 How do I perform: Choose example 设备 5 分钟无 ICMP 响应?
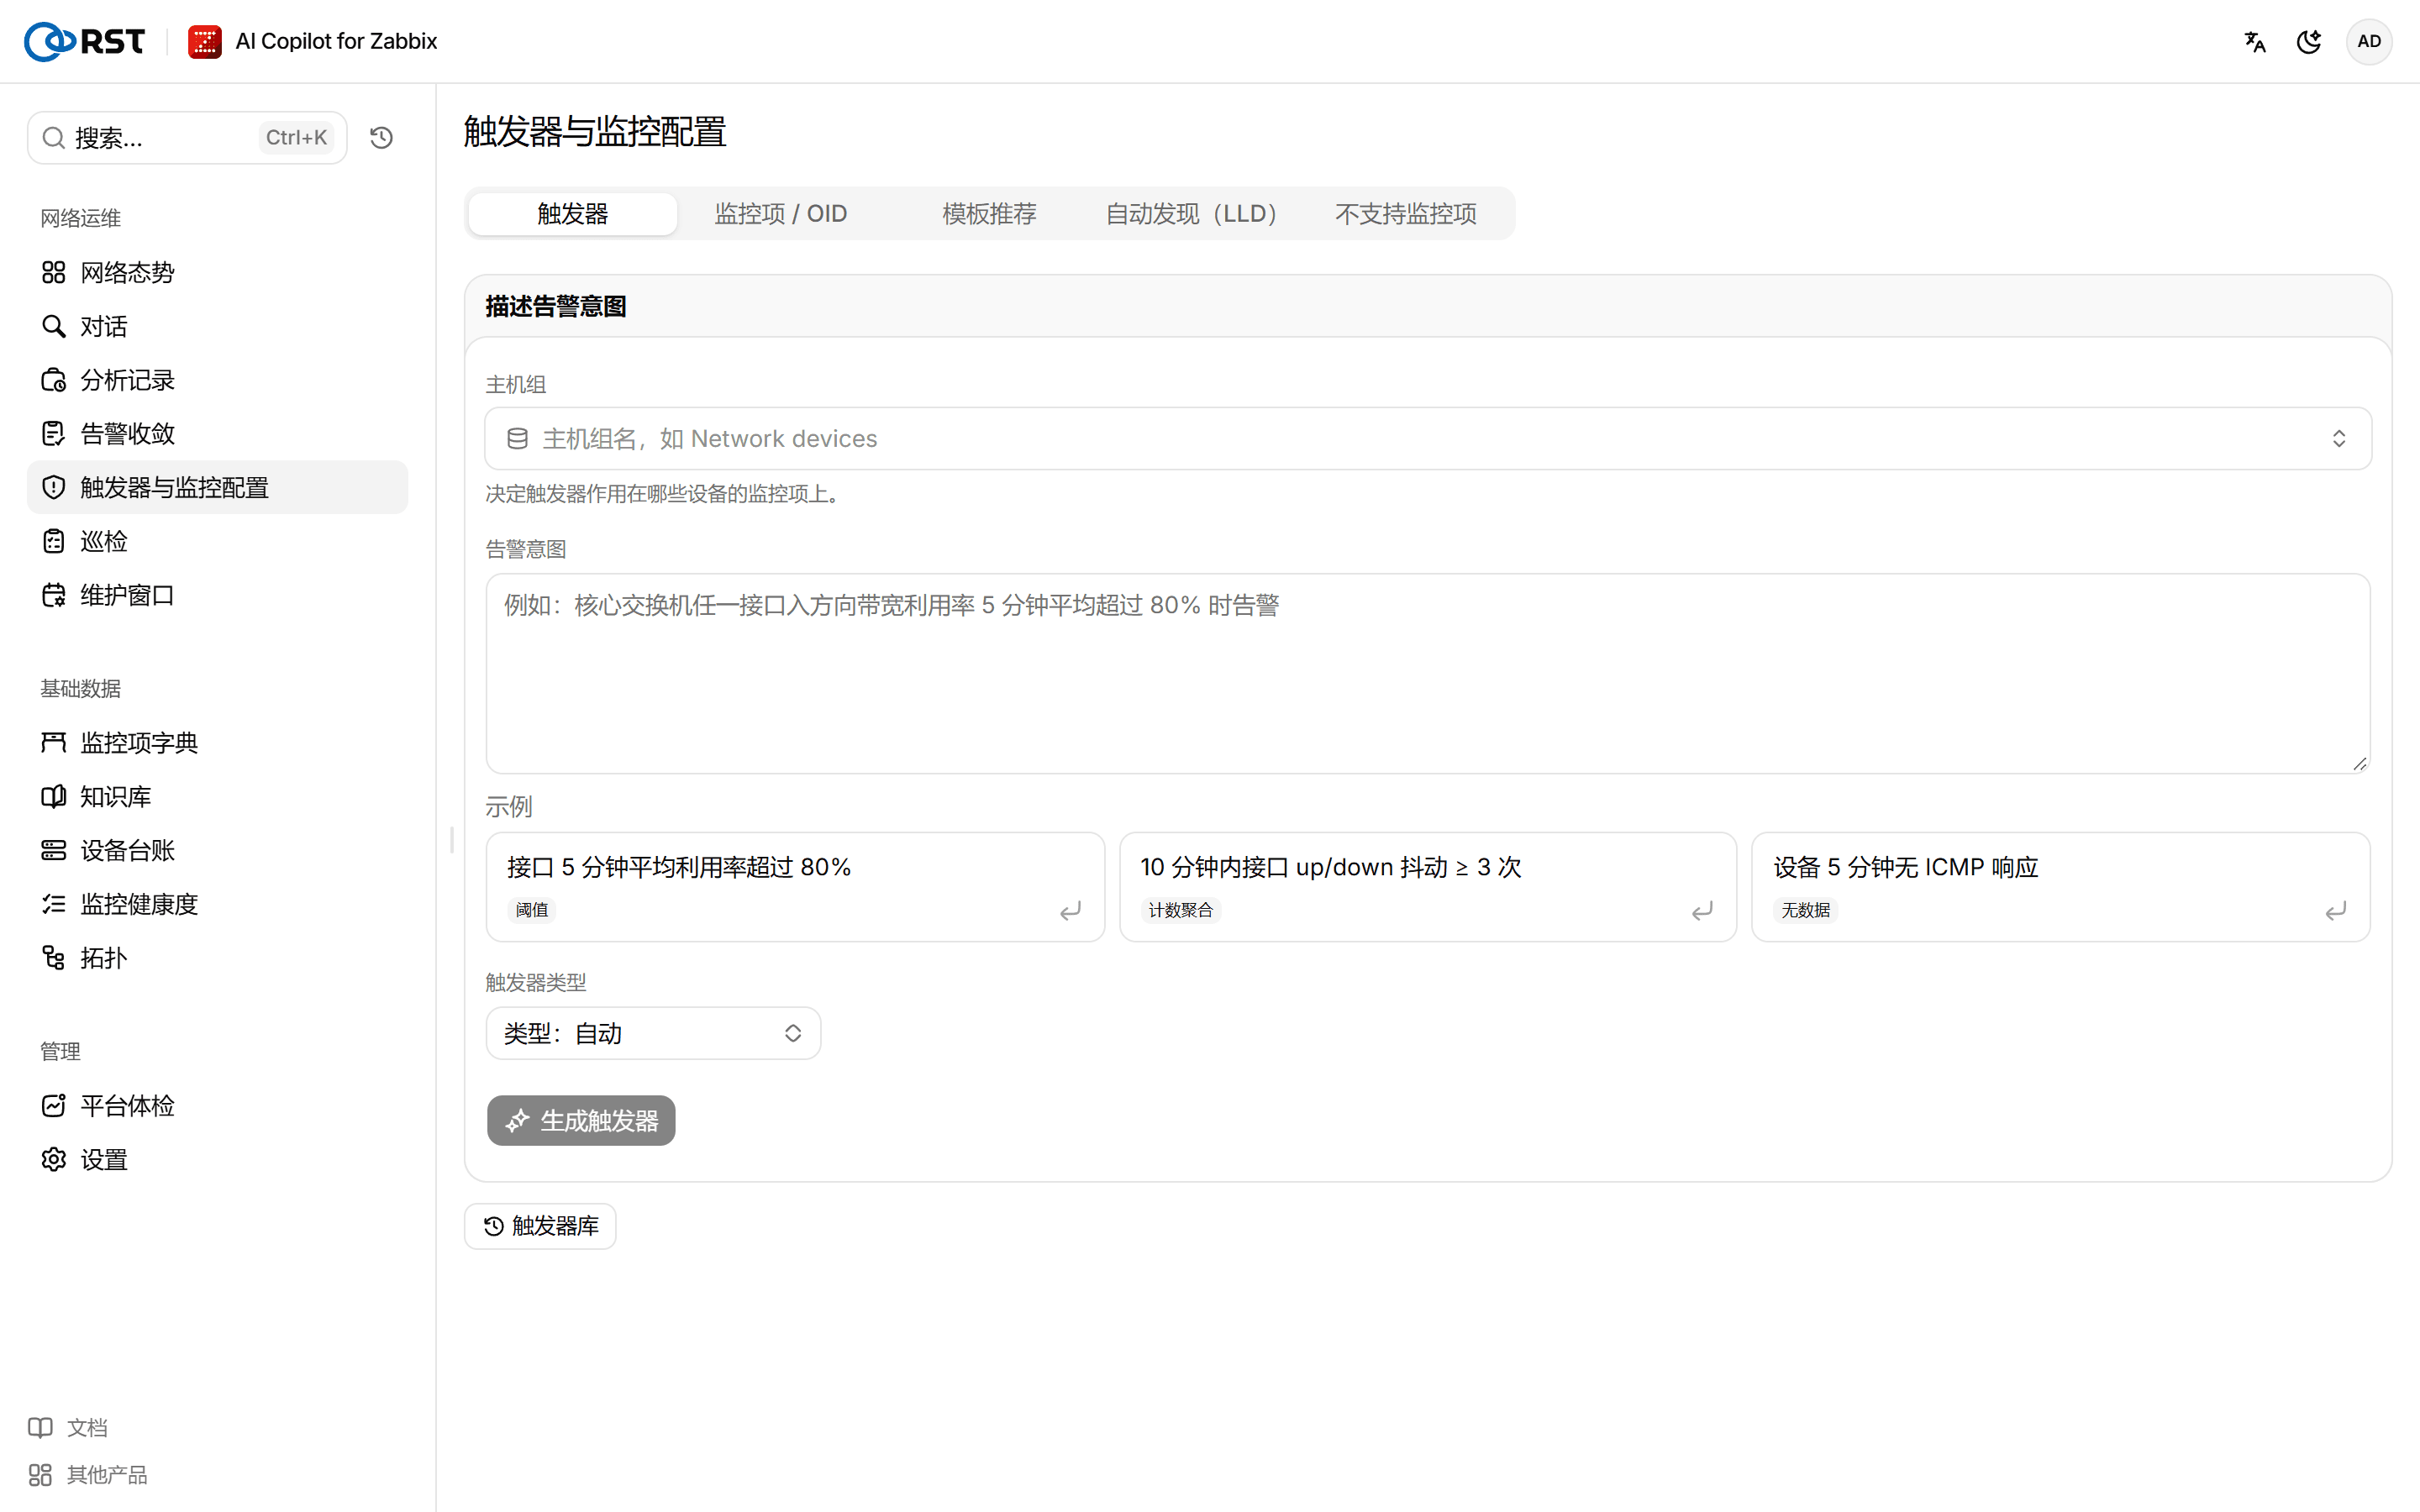2061,887
